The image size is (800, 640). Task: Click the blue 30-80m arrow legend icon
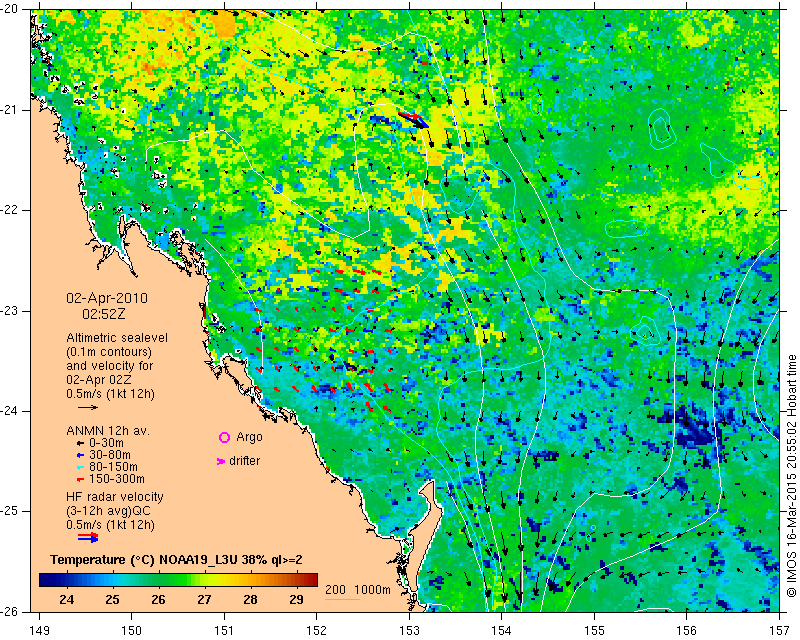click(x=80, y=455)
